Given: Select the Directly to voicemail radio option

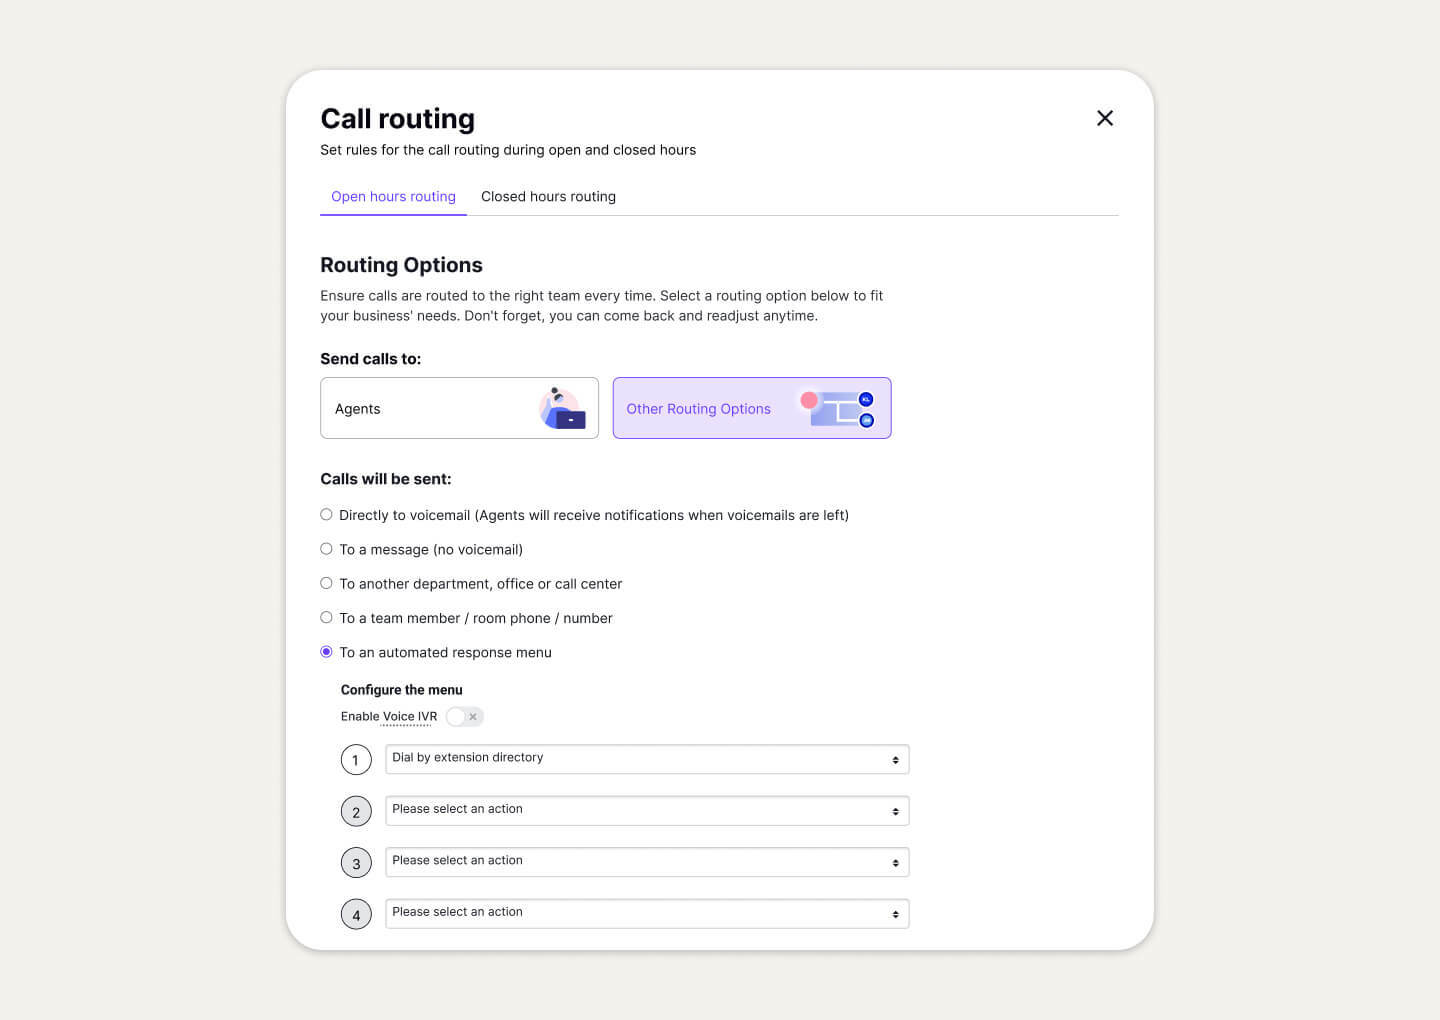Looking at the screenshot, I should click(326, 514).
